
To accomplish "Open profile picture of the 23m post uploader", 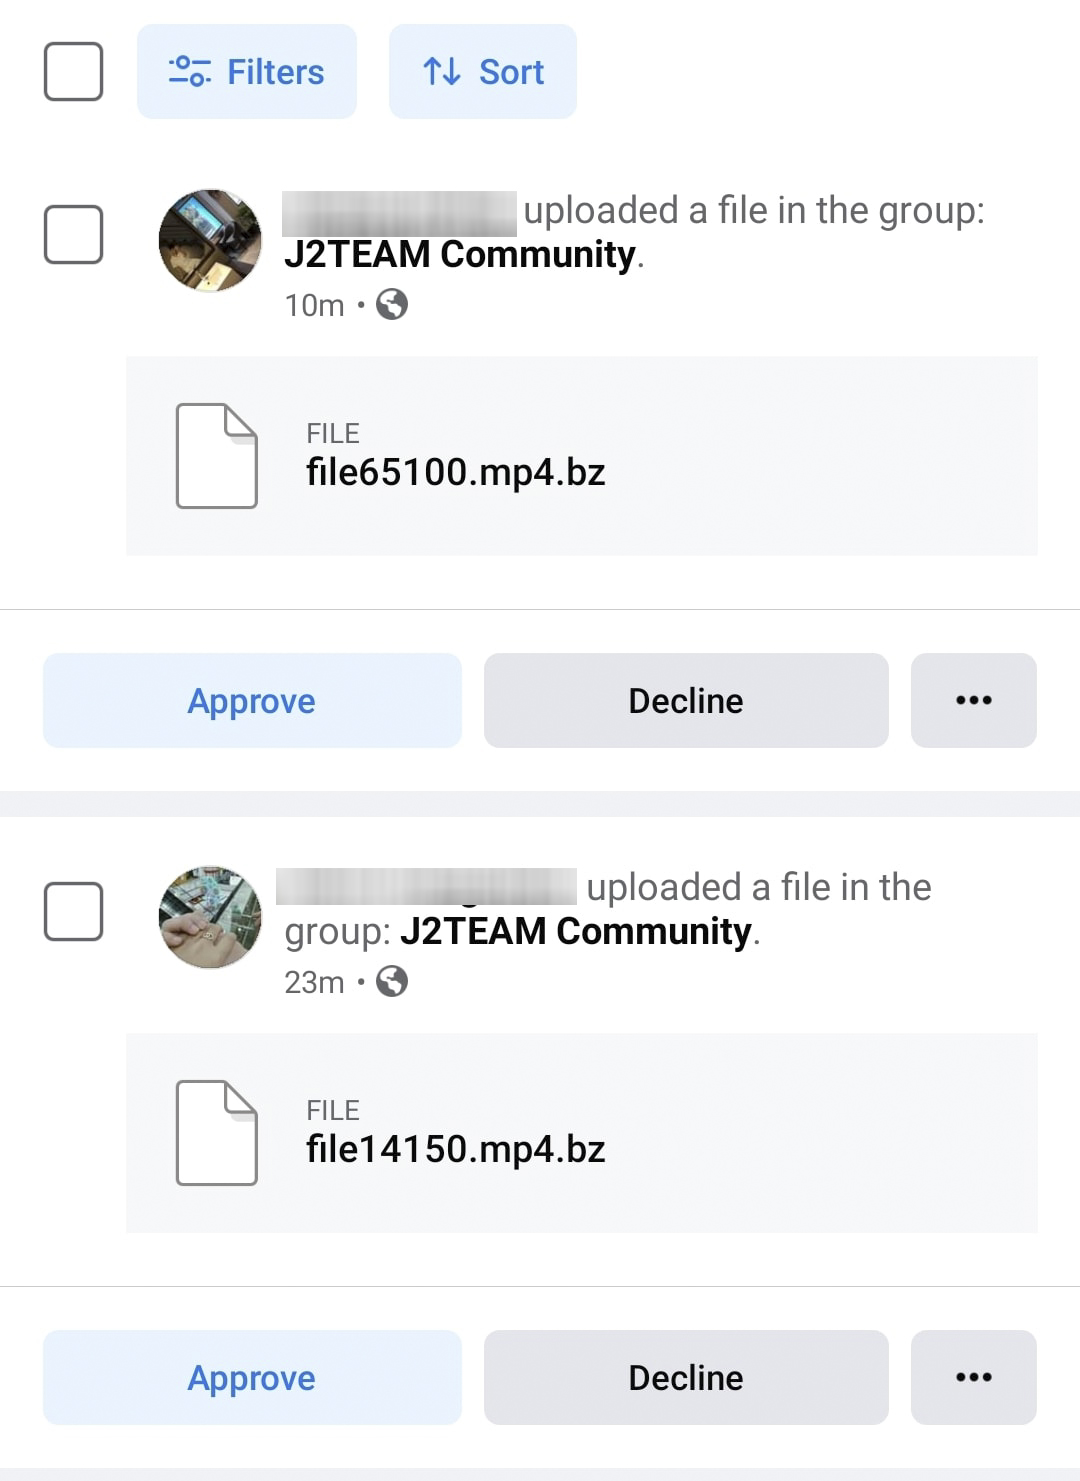I will click(210, 917).
